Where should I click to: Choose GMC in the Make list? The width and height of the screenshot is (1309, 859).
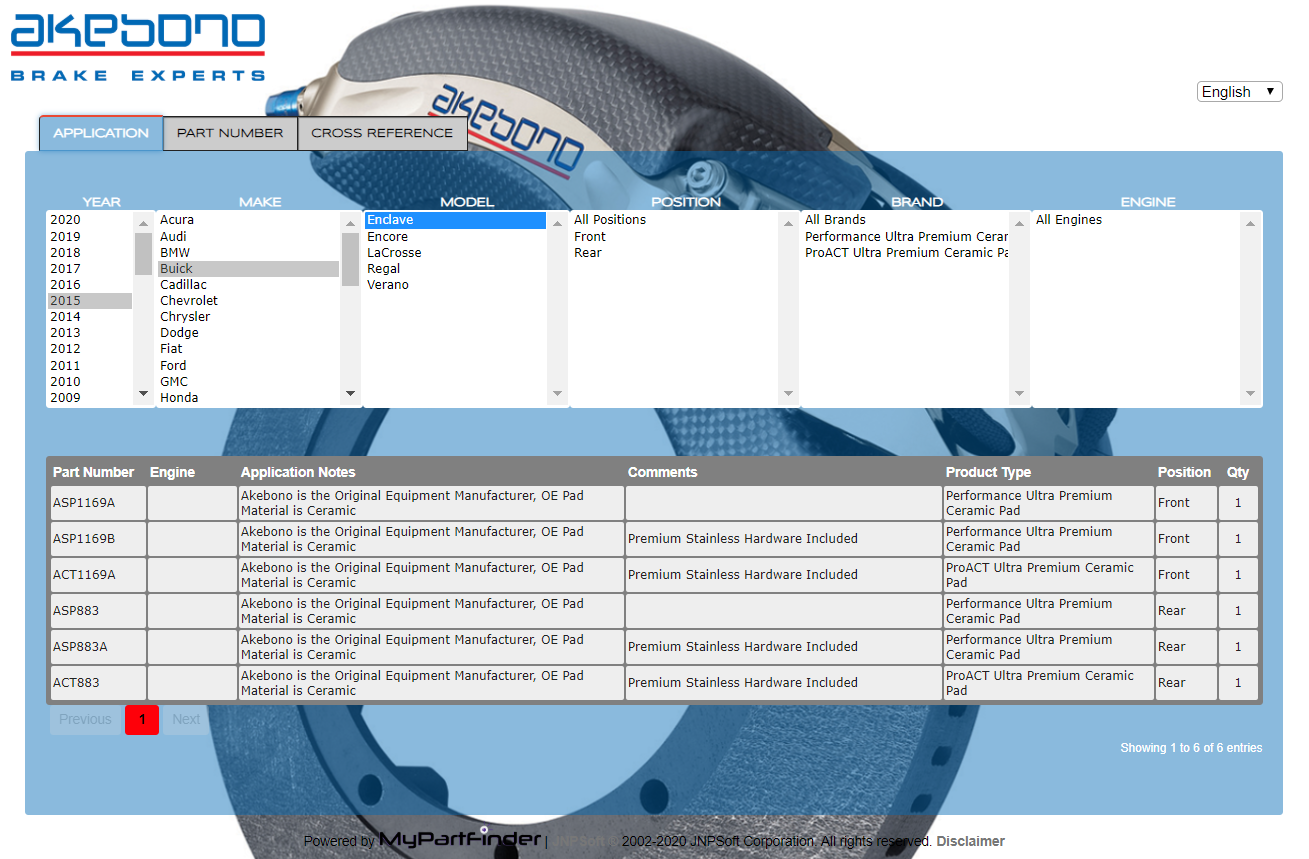pos(248,382)
